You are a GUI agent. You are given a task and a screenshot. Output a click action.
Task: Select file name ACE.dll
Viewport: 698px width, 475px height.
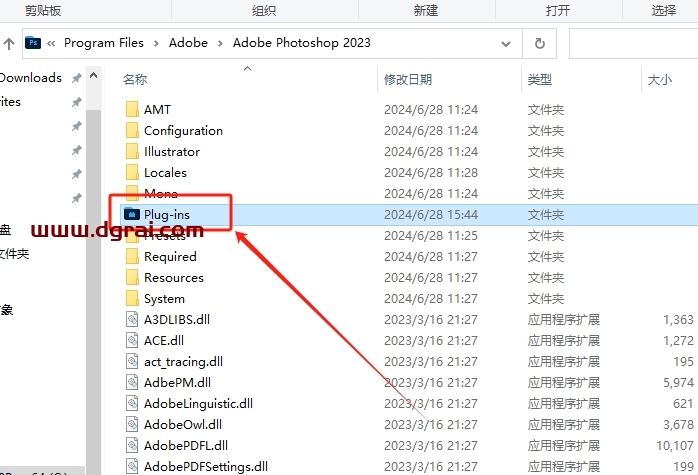point(164,340)
